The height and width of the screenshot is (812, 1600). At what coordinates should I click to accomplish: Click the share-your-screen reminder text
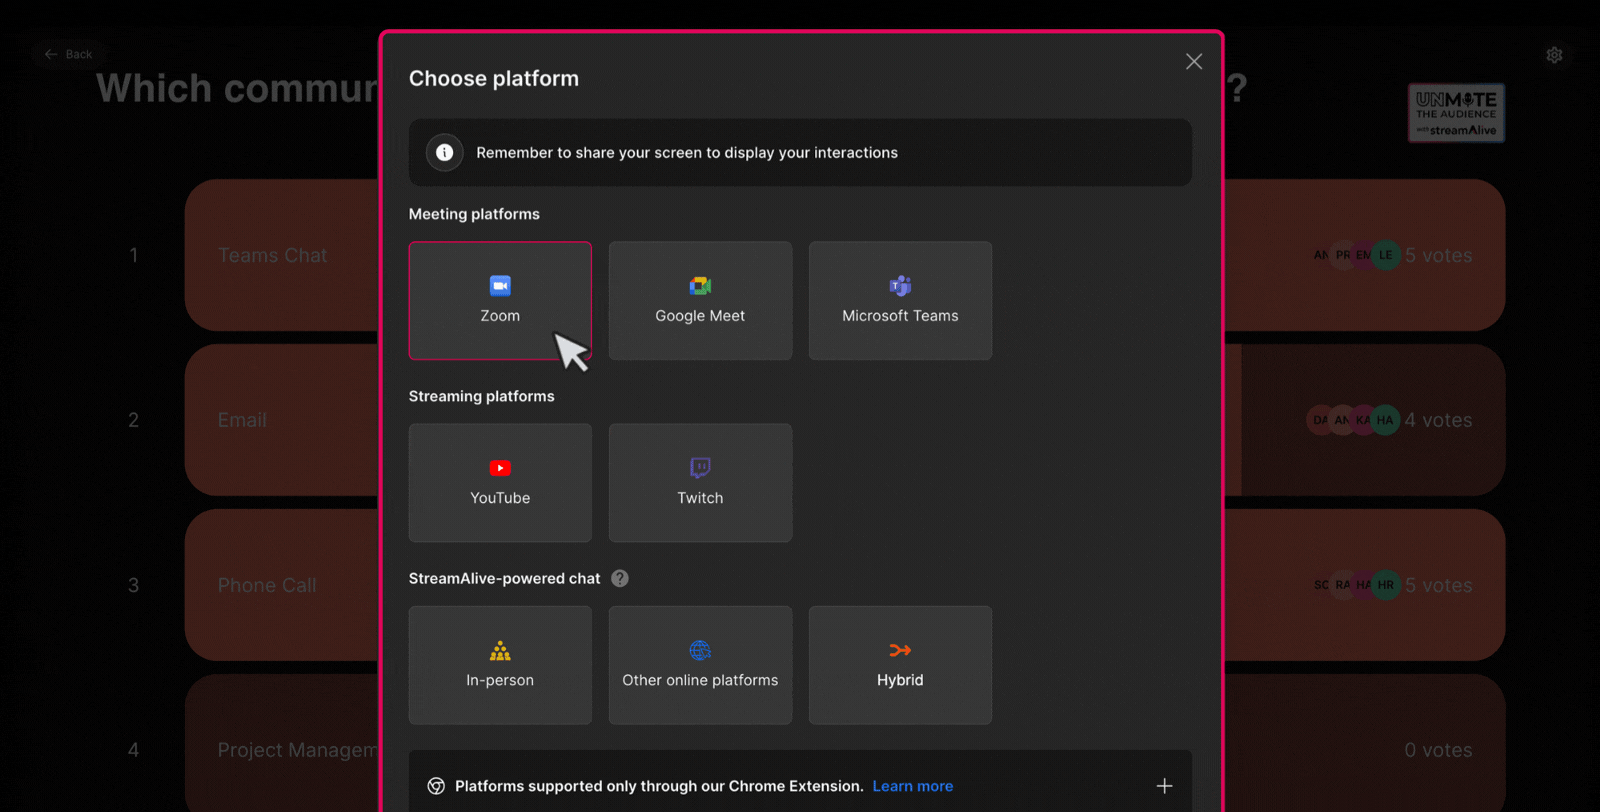coord(687,153)
